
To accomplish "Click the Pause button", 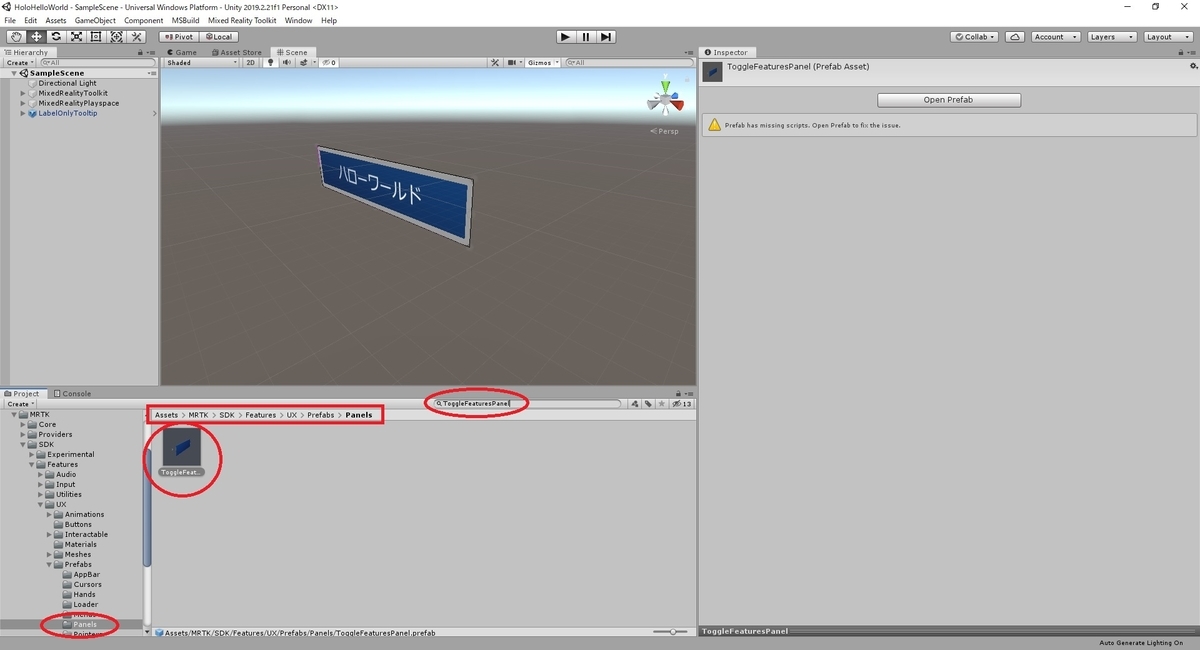I will [585, 37].
